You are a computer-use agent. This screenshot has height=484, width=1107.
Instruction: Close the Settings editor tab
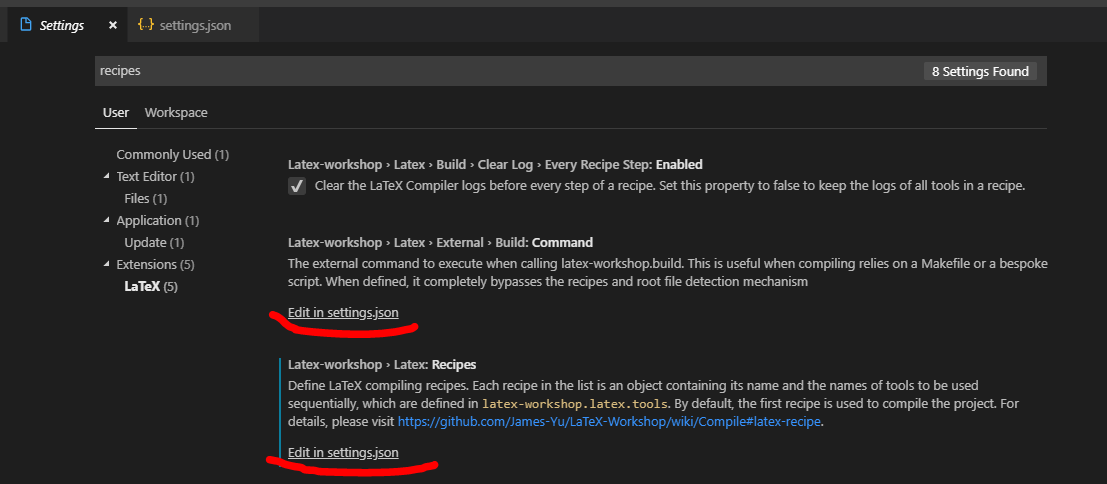[x=112, y=25]
